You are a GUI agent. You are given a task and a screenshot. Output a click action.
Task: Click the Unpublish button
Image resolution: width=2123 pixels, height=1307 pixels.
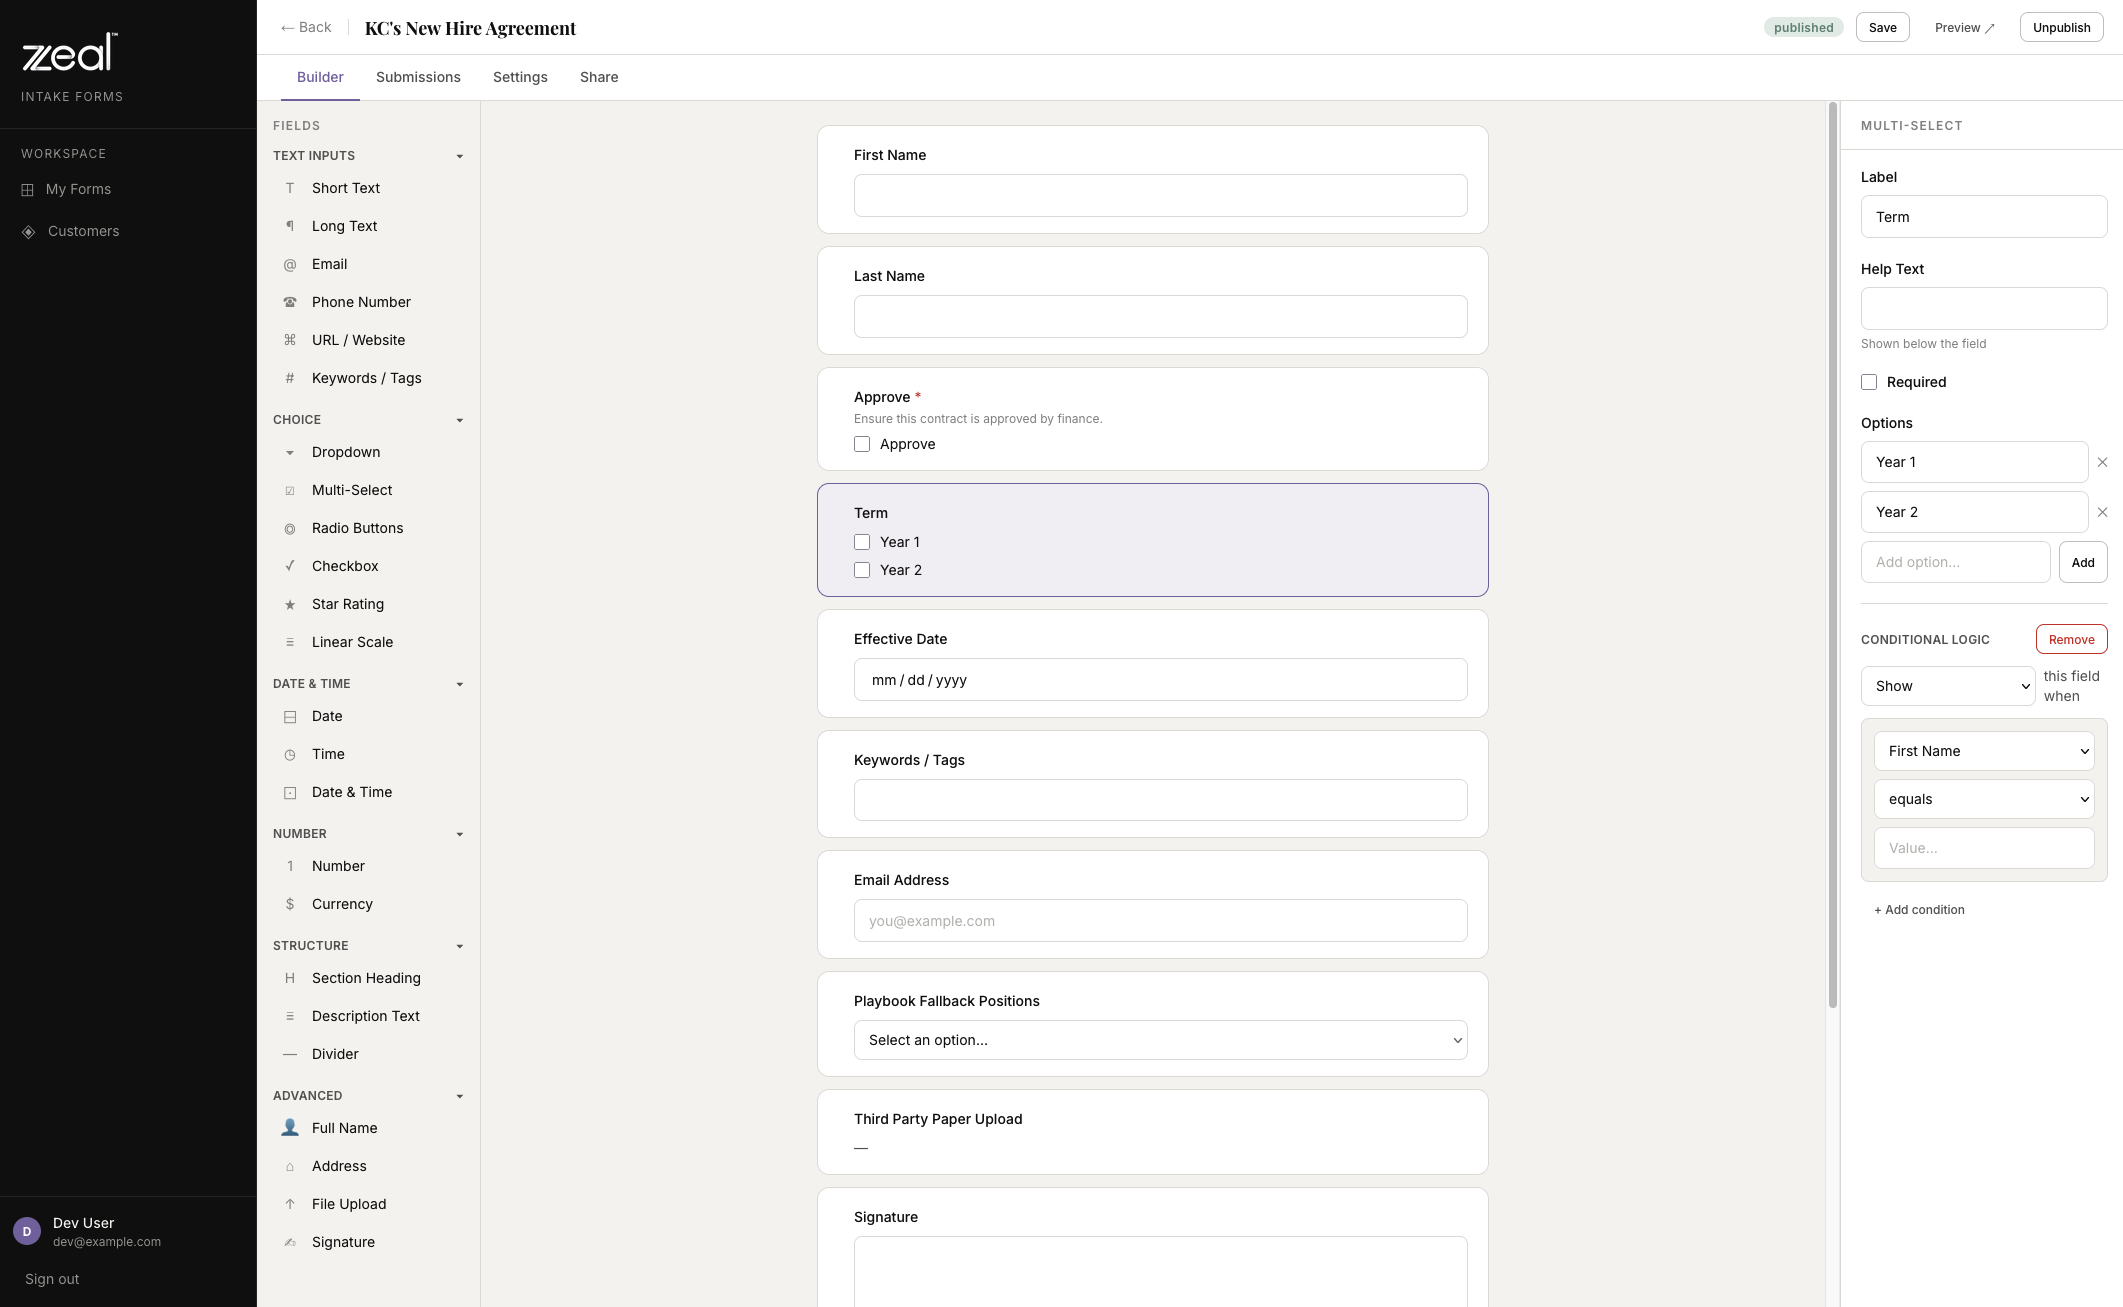2061,27
